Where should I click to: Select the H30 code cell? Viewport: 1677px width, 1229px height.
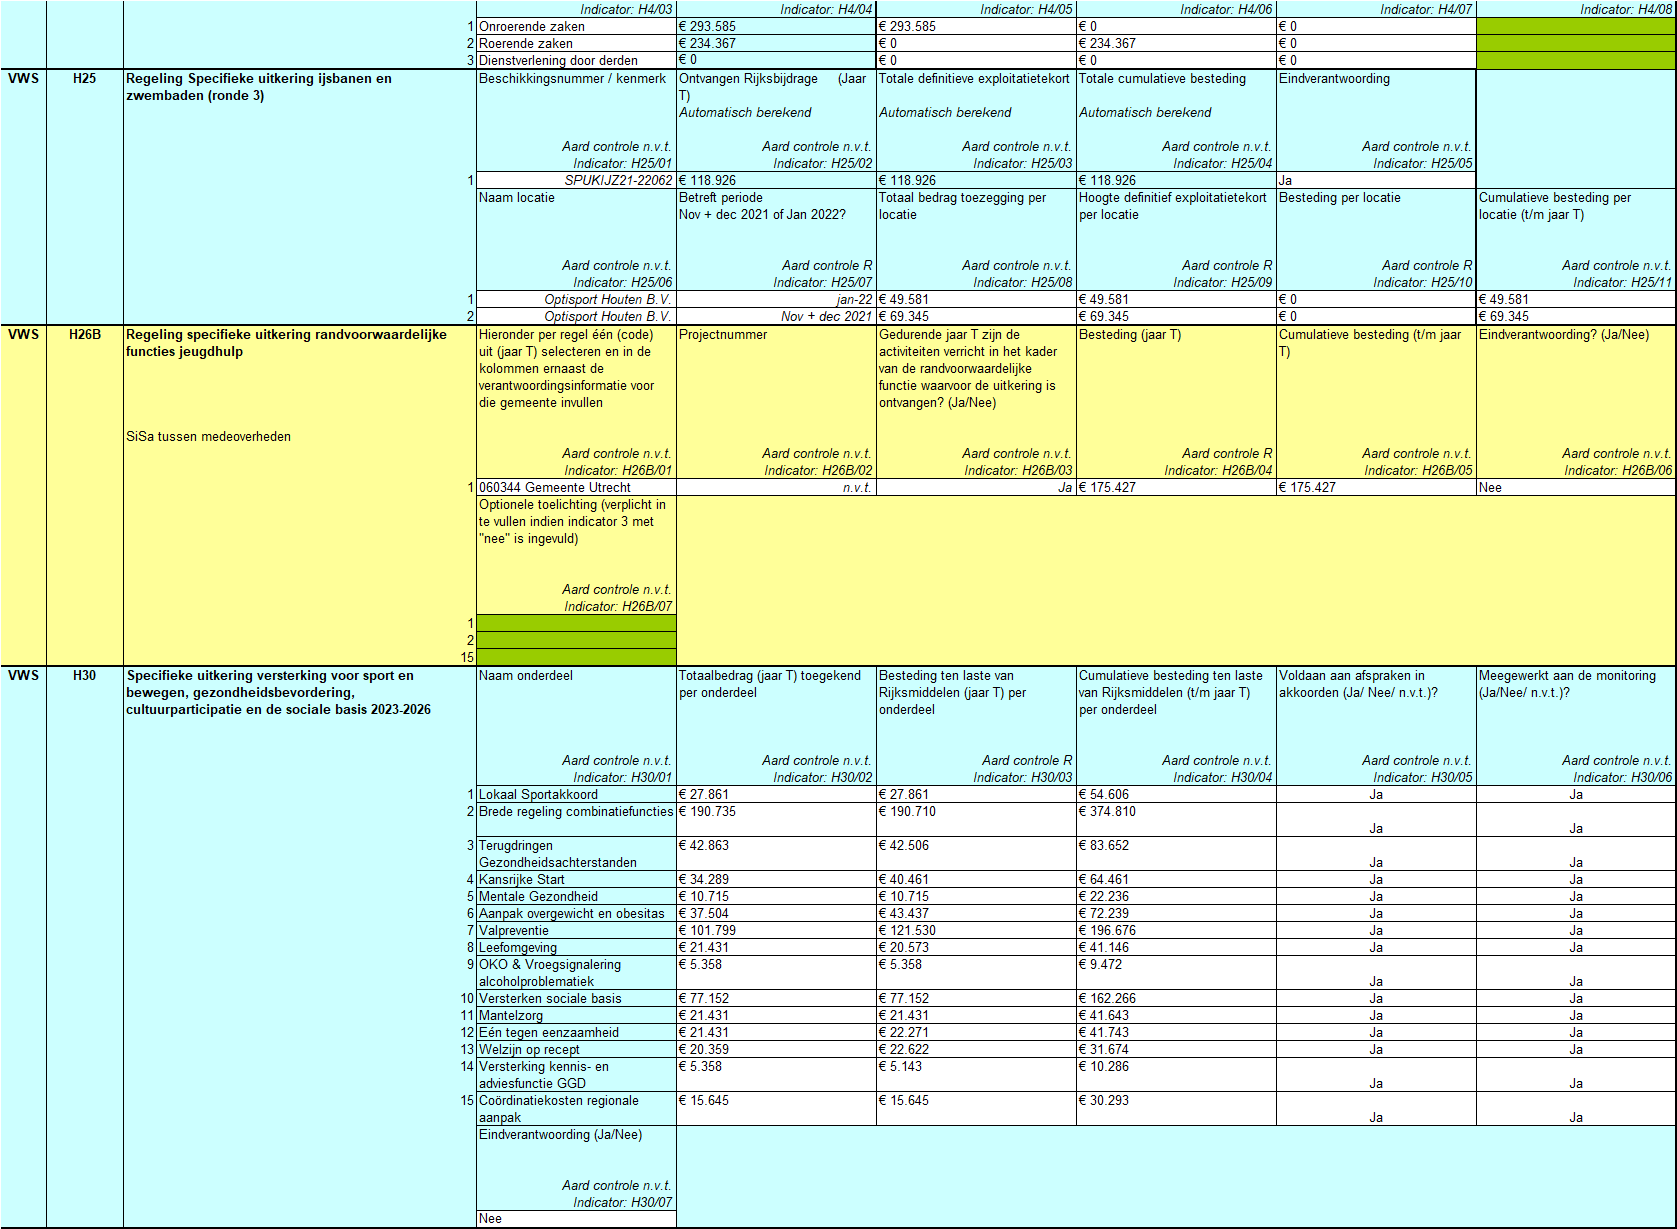pyautogui.click(x=85, y=676)
